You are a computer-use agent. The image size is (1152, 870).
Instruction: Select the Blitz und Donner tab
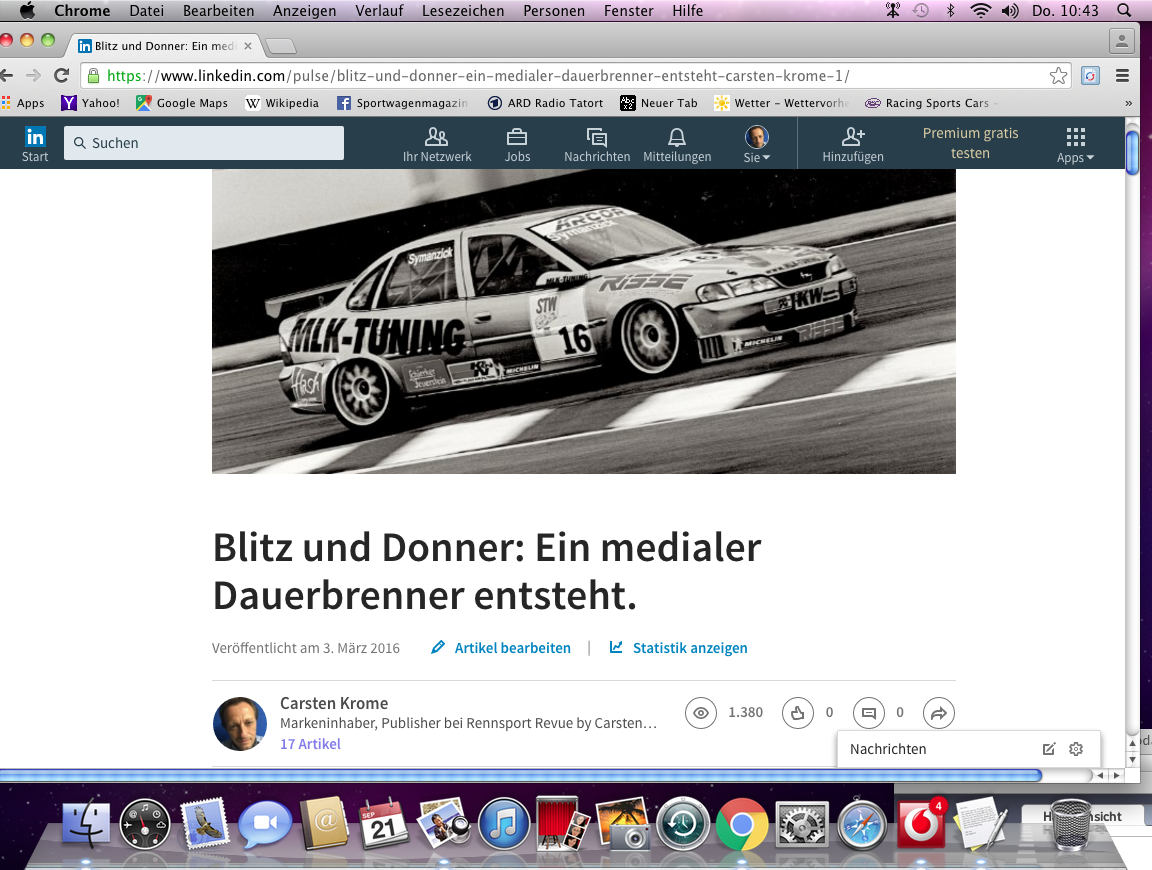[165, 46]
